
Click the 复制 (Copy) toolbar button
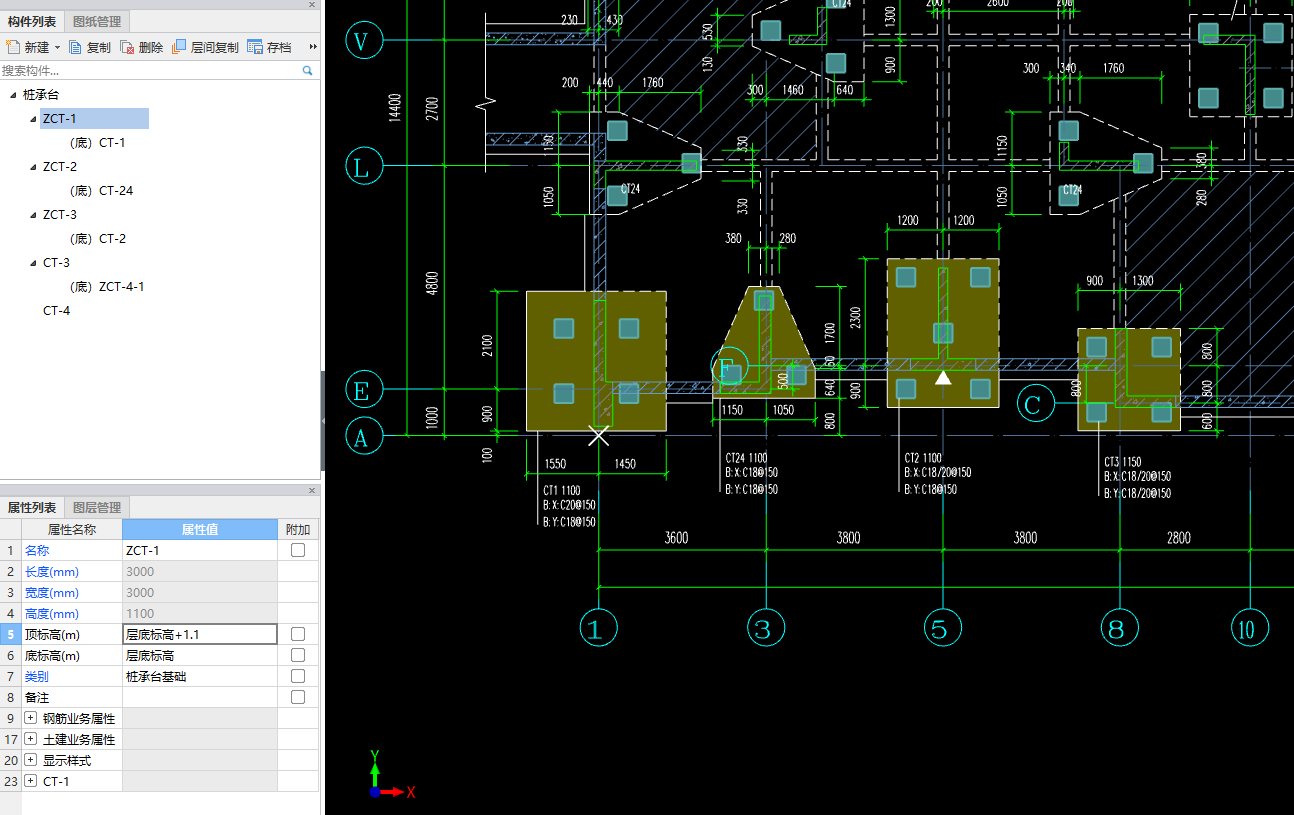[90, 47]
